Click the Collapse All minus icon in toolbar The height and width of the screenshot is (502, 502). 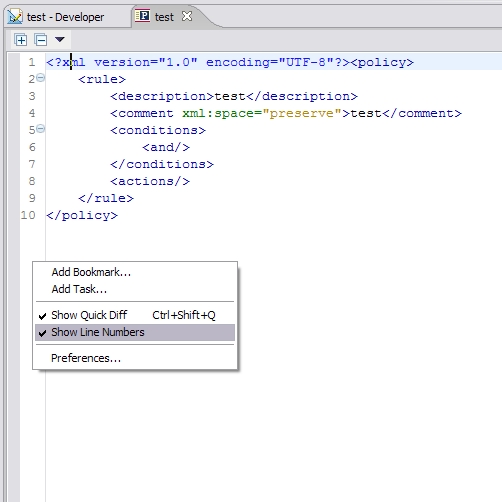[x=41, y=40]
